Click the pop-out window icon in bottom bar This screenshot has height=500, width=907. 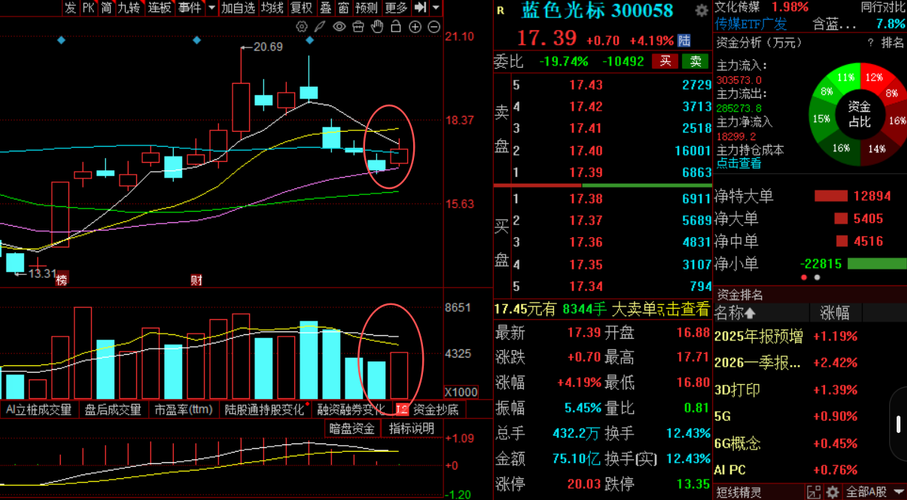pyautogui.click(x=814, y=492)
